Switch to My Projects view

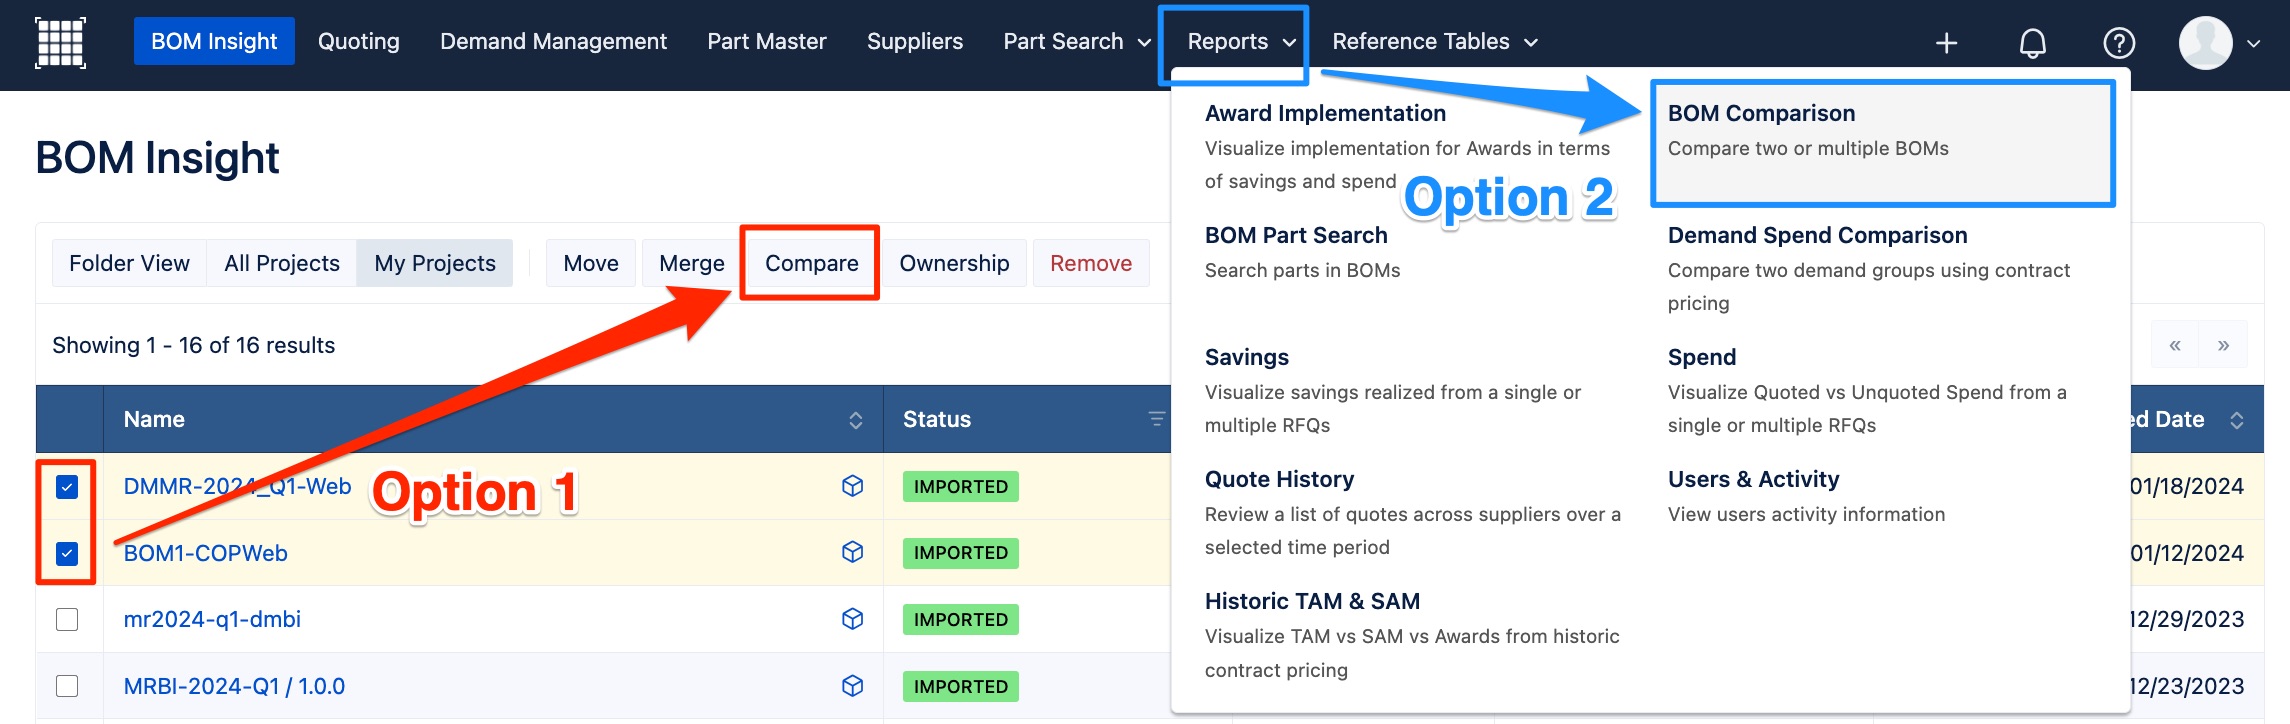[435, 263]
